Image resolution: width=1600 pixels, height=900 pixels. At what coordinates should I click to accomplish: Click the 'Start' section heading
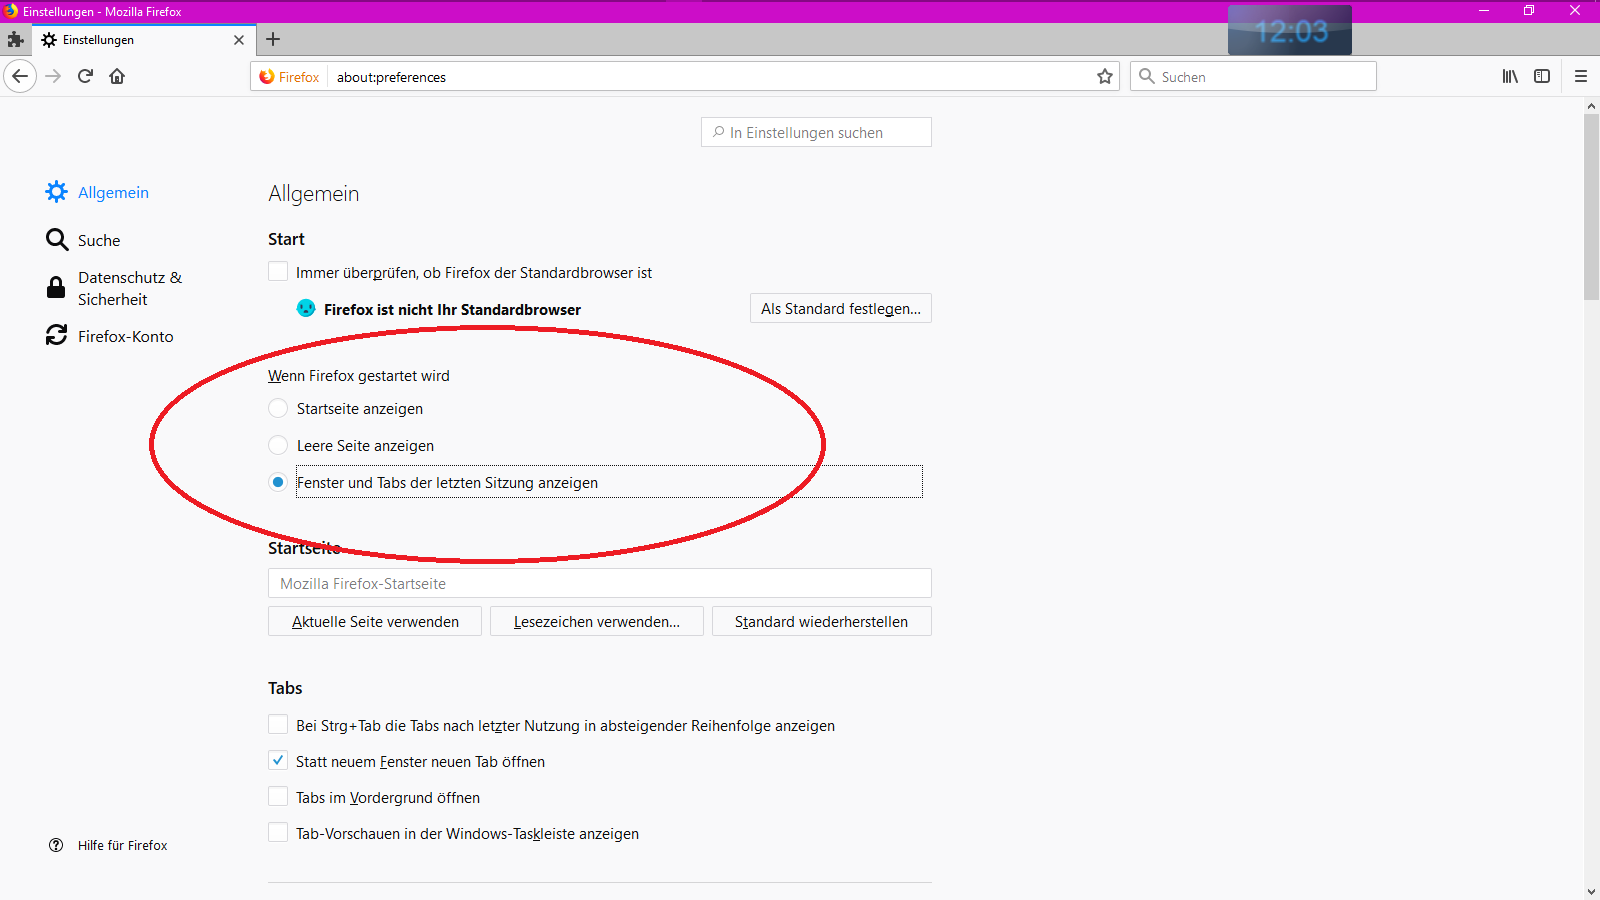(x=286, y=239)
